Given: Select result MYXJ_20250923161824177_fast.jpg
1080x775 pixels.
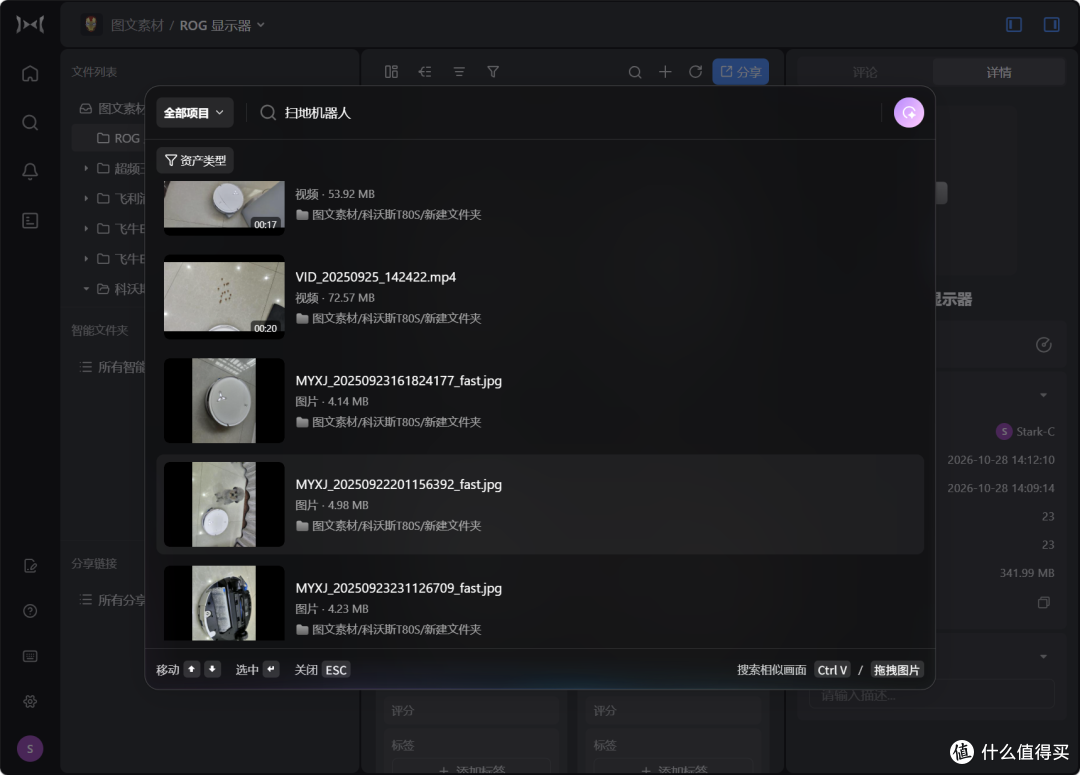Looking at the screenshot, I should pyautogui.click(x=539, y=400).
